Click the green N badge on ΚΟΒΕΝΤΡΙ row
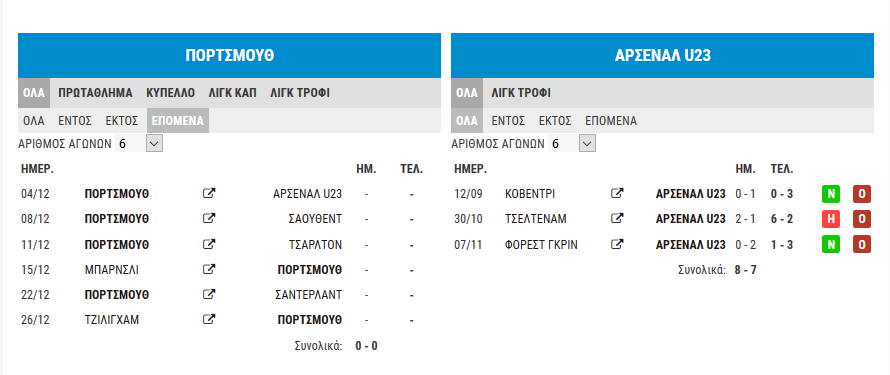This screenshot has width=890, height=375. [x=831, y=194]
